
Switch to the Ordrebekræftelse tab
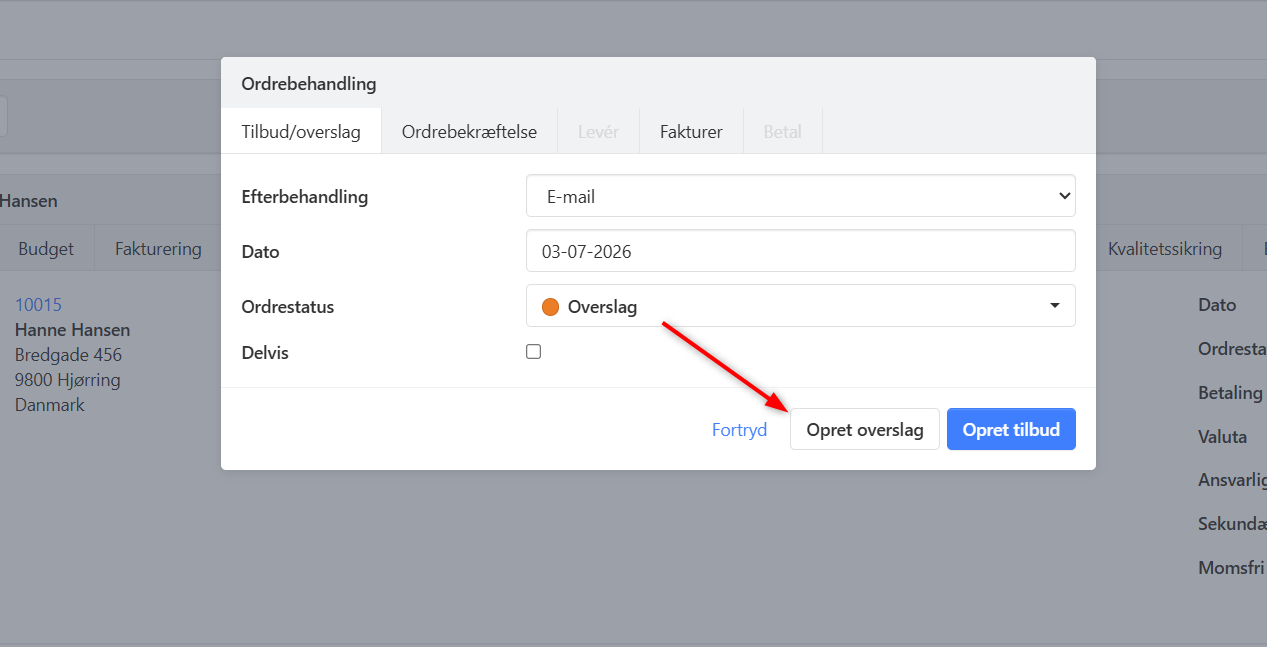pyautogui.click(x=469, y=131)
